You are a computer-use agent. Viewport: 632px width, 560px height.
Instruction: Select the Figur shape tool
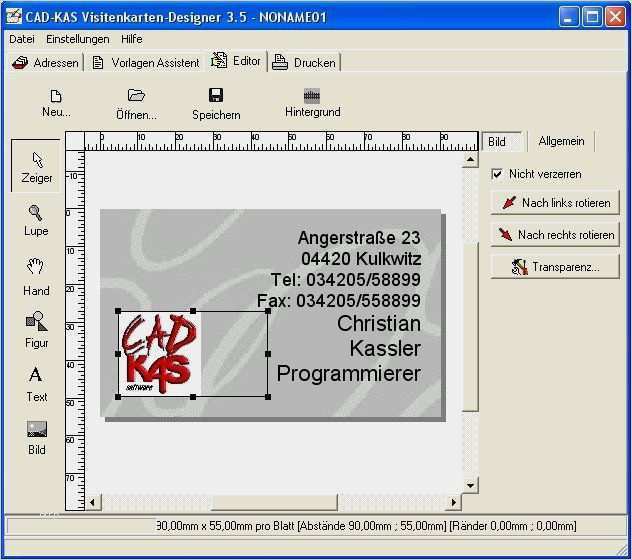pyautogui.click(x=36, y=329)
